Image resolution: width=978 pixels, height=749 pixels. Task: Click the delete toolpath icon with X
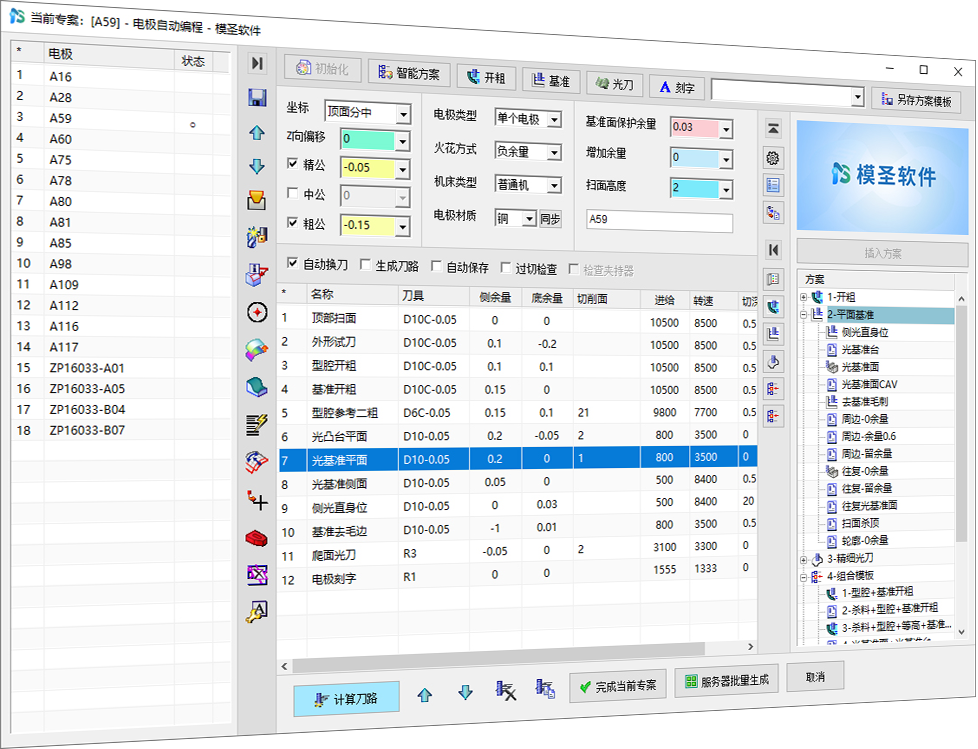point(506,689)
